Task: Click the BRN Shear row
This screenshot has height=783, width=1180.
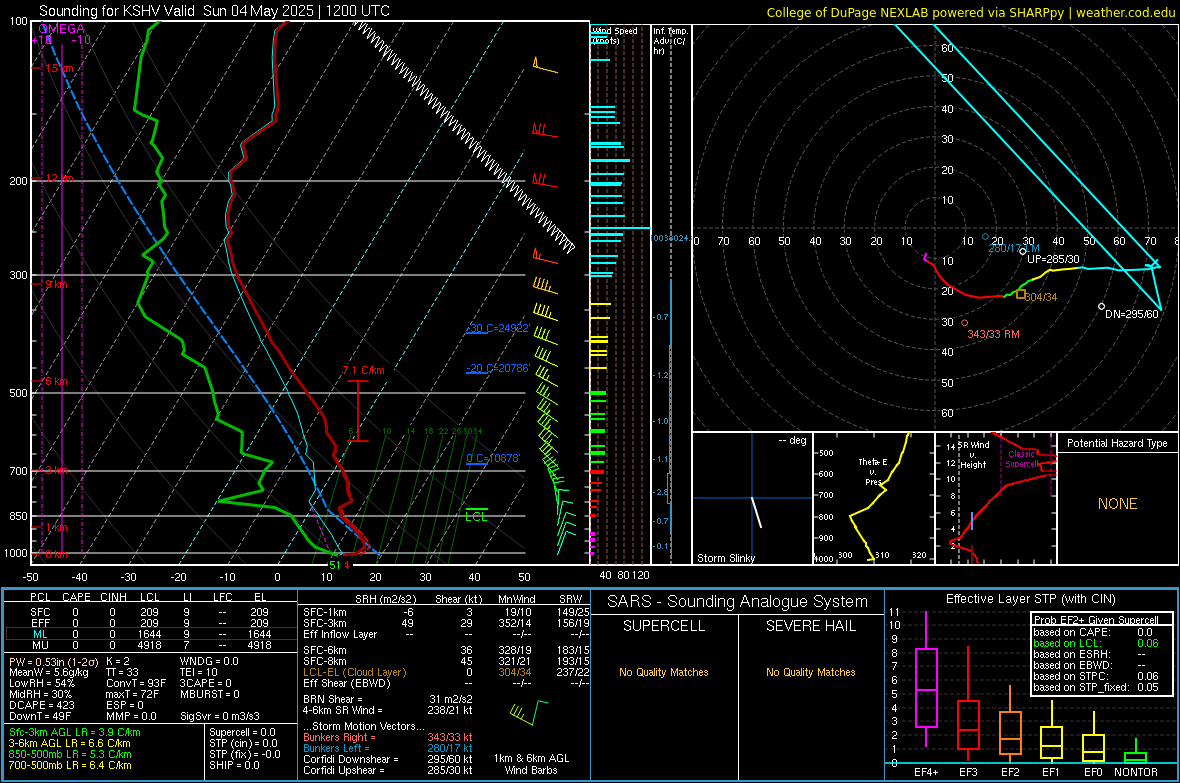Action: [388, 699]
